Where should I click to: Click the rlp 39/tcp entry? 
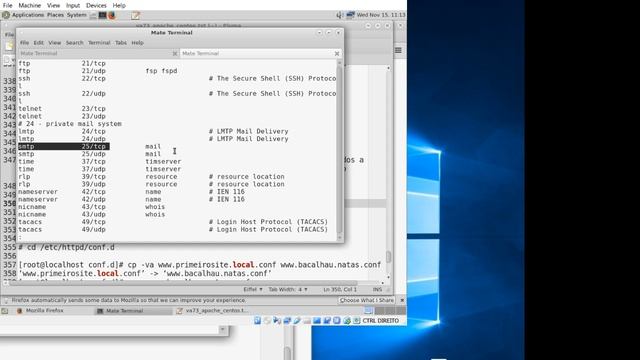point(151,176)
